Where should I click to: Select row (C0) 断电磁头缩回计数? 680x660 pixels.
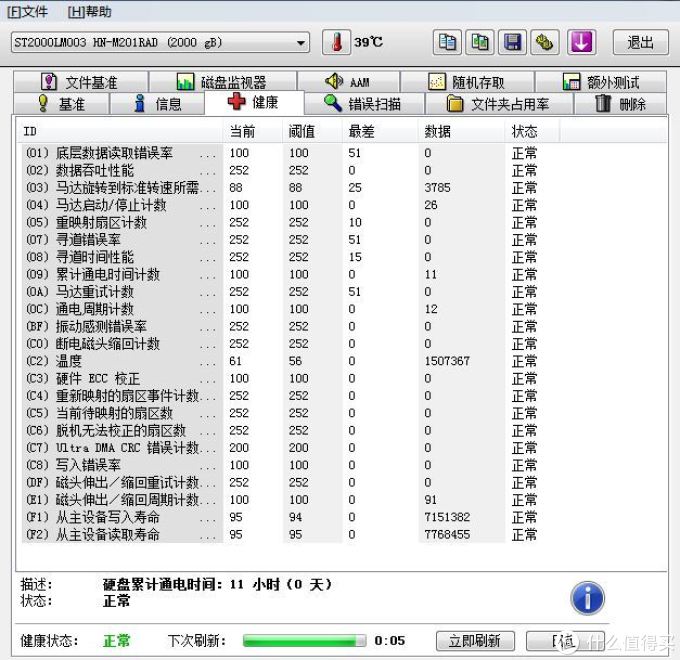coord(282,343)
